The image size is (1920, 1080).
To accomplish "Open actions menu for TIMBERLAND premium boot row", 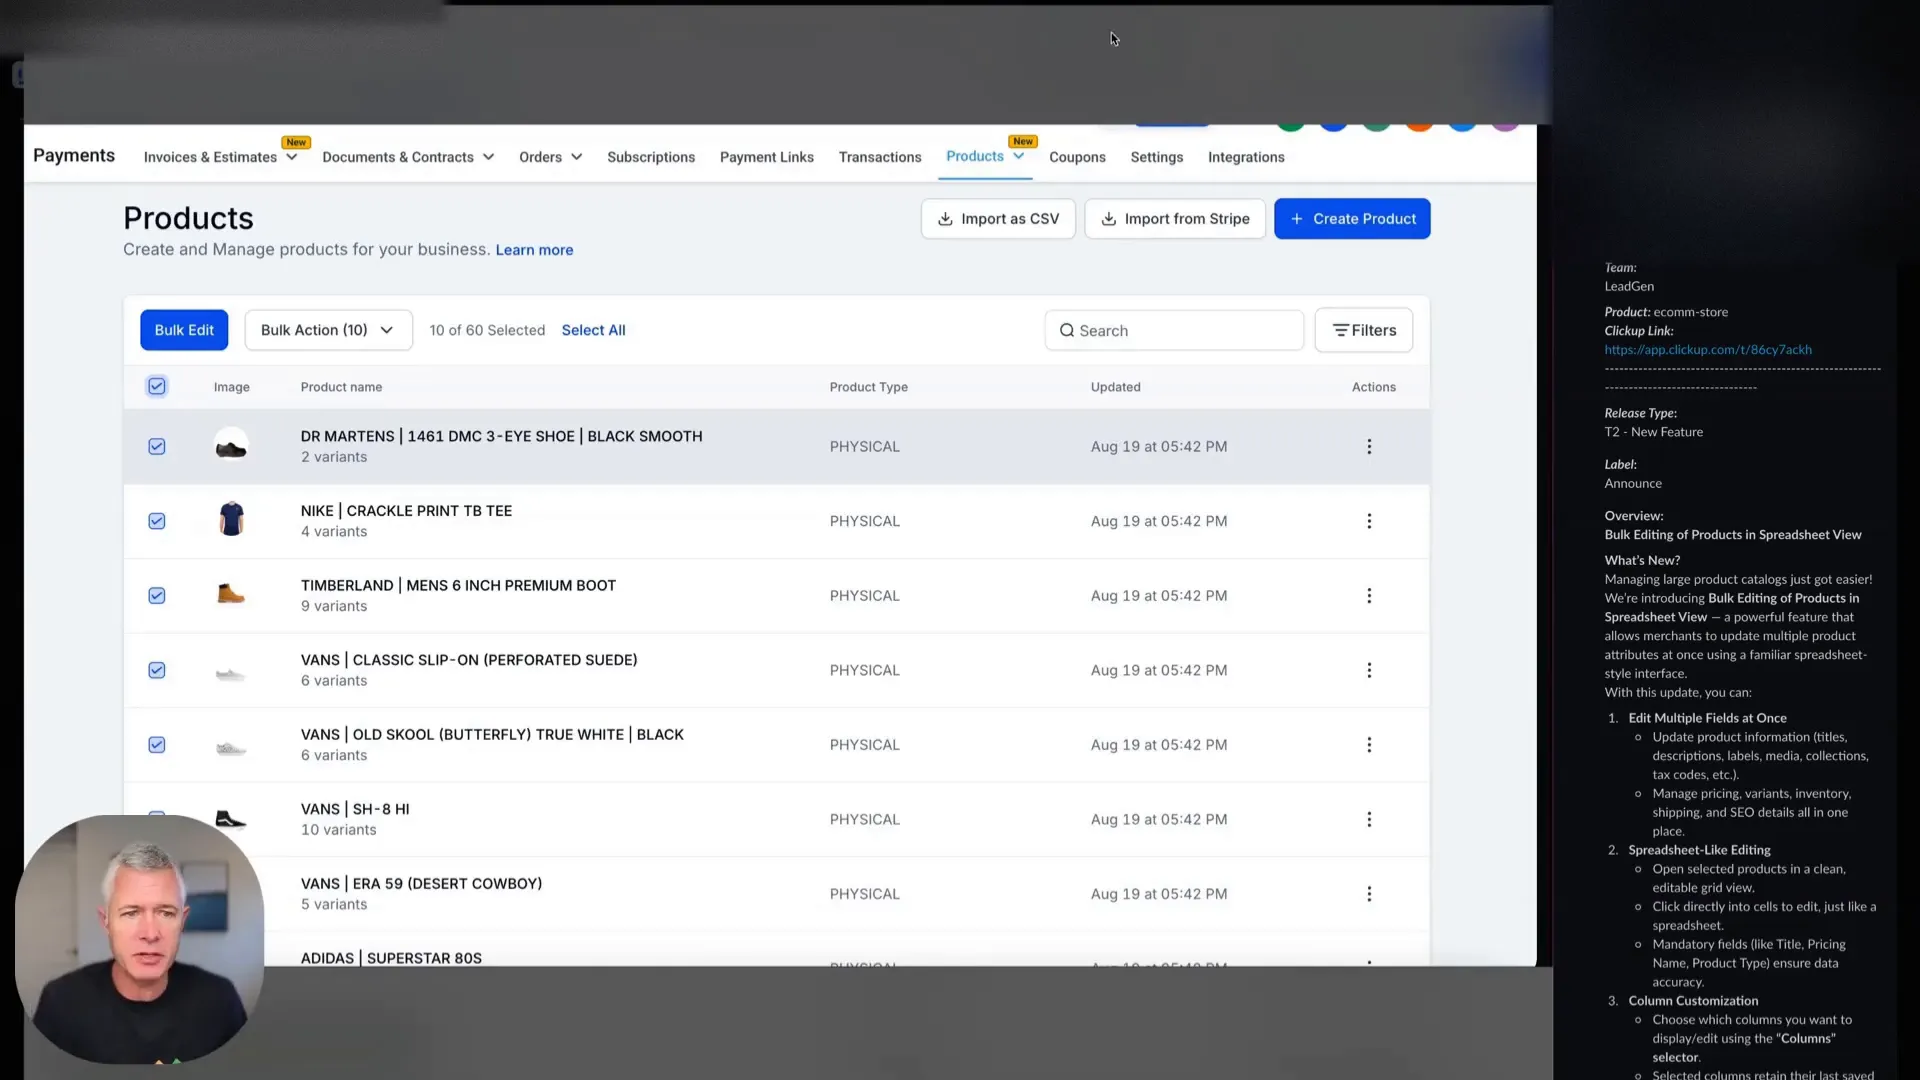I will coord(1369,595).
